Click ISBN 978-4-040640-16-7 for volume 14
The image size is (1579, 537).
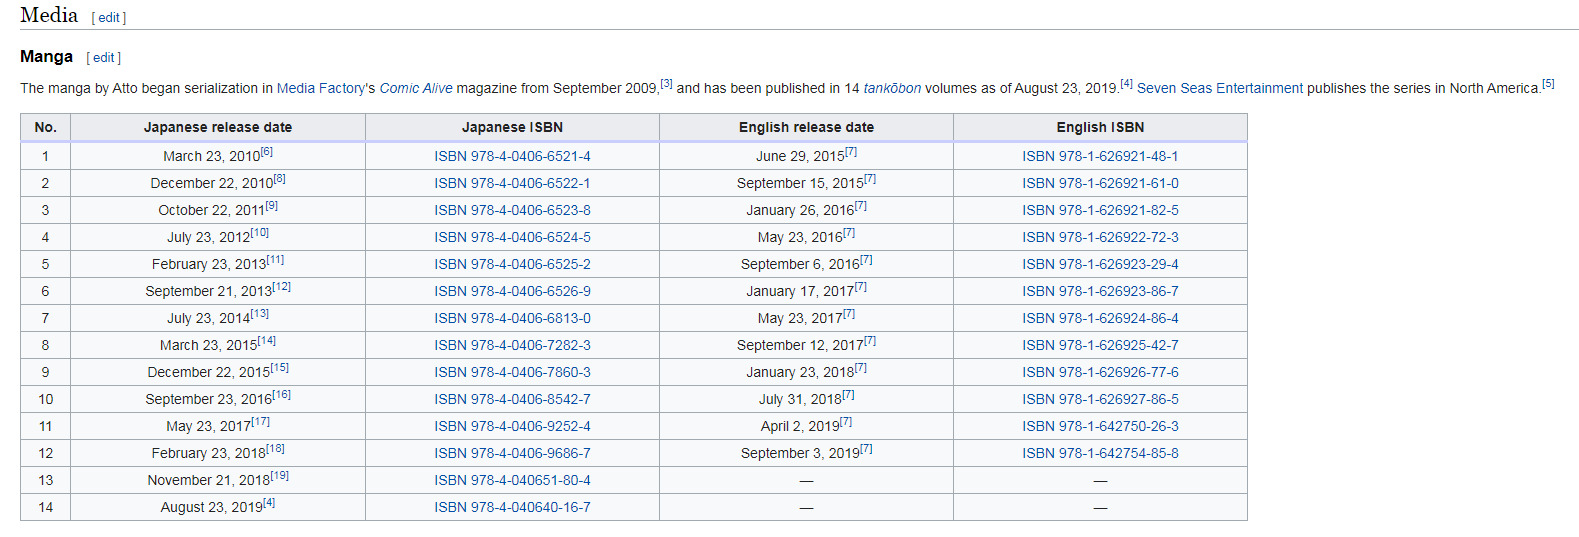pyautogui.click(x=512, y=508)
